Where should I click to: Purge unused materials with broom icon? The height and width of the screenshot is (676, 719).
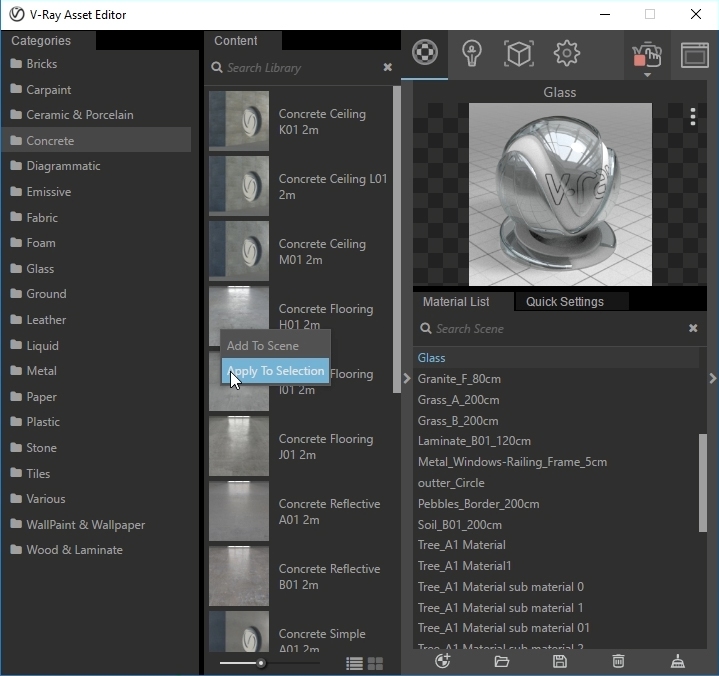point(677,661)
